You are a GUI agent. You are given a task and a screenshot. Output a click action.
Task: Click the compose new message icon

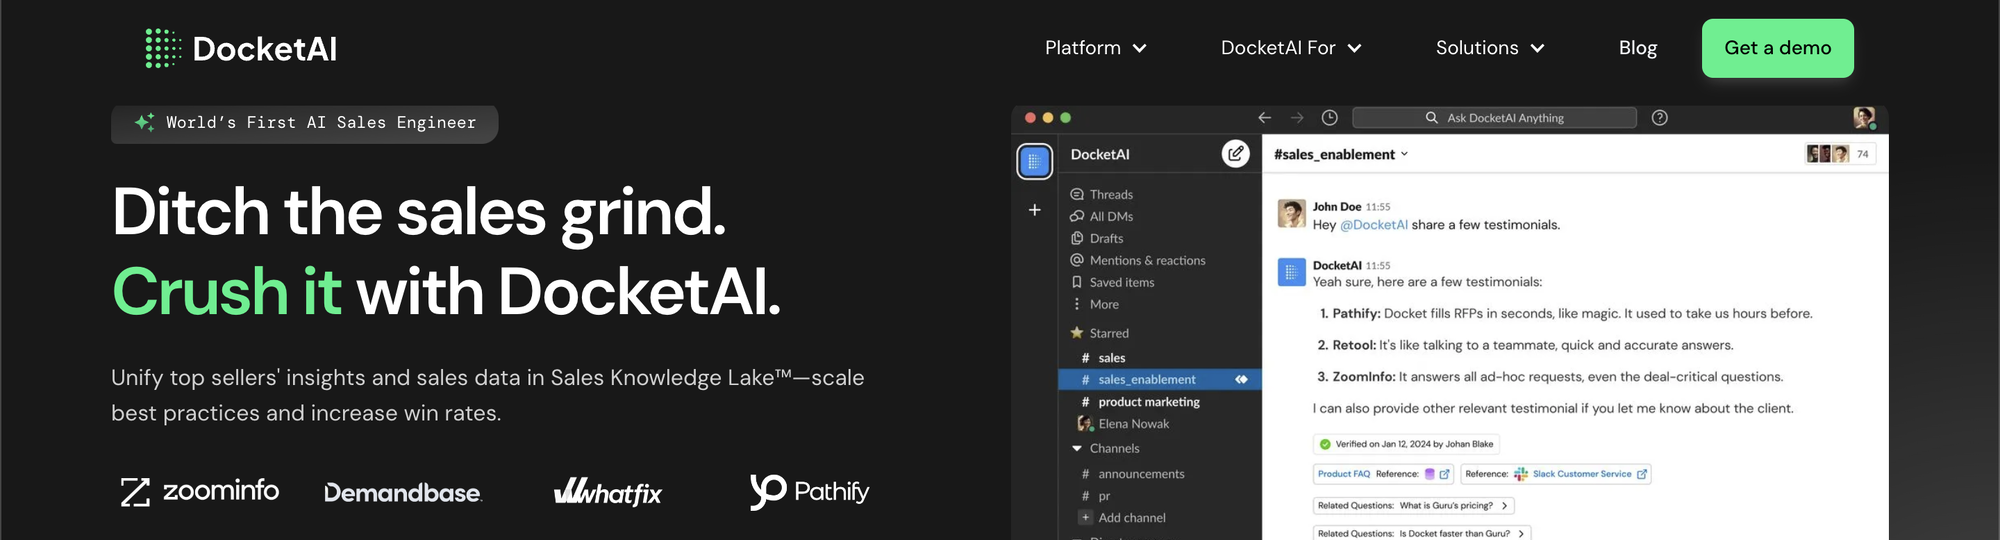pyautogui.click(x=1236, y=154)
